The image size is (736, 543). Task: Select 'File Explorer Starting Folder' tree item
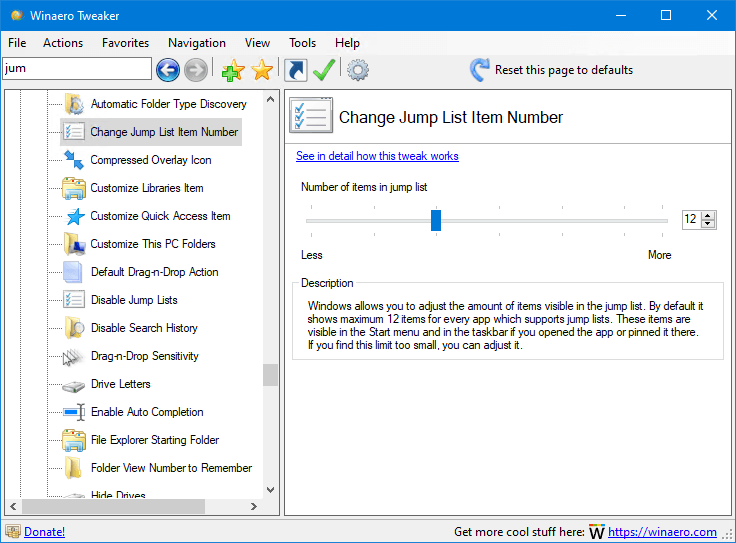click(155, 440)
